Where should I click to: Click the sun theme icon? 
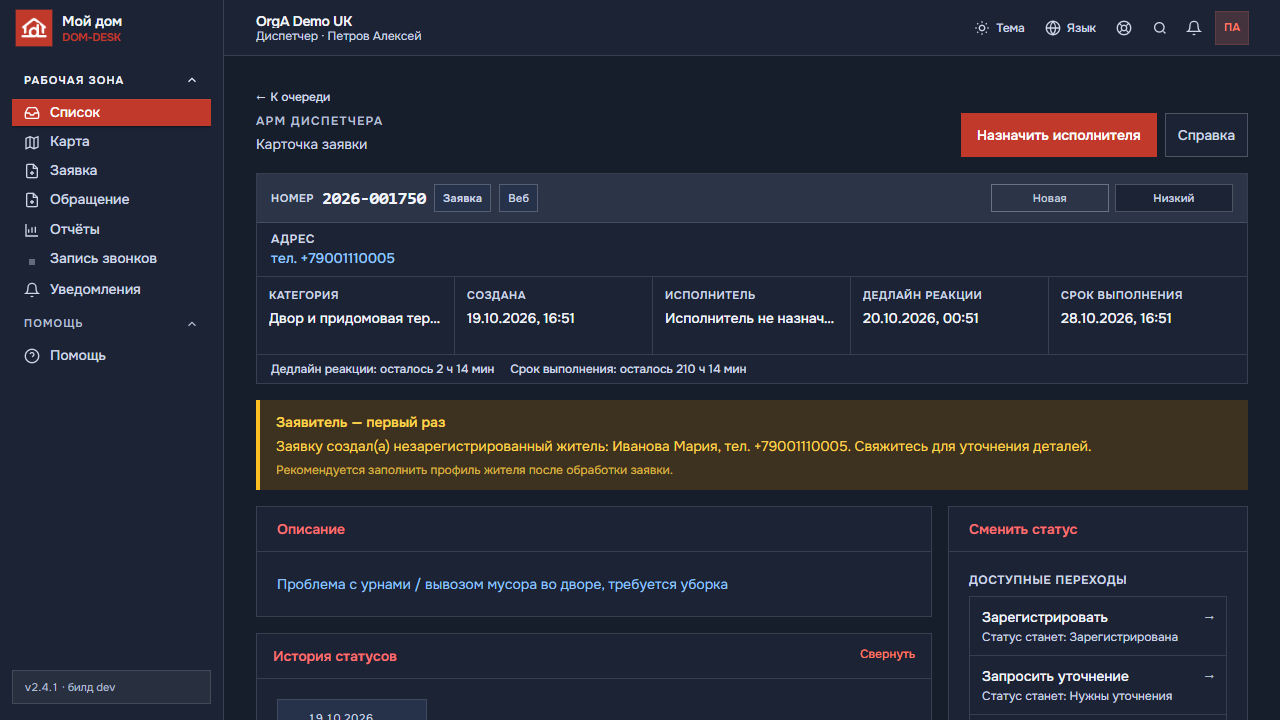click(x=982, y=28)
